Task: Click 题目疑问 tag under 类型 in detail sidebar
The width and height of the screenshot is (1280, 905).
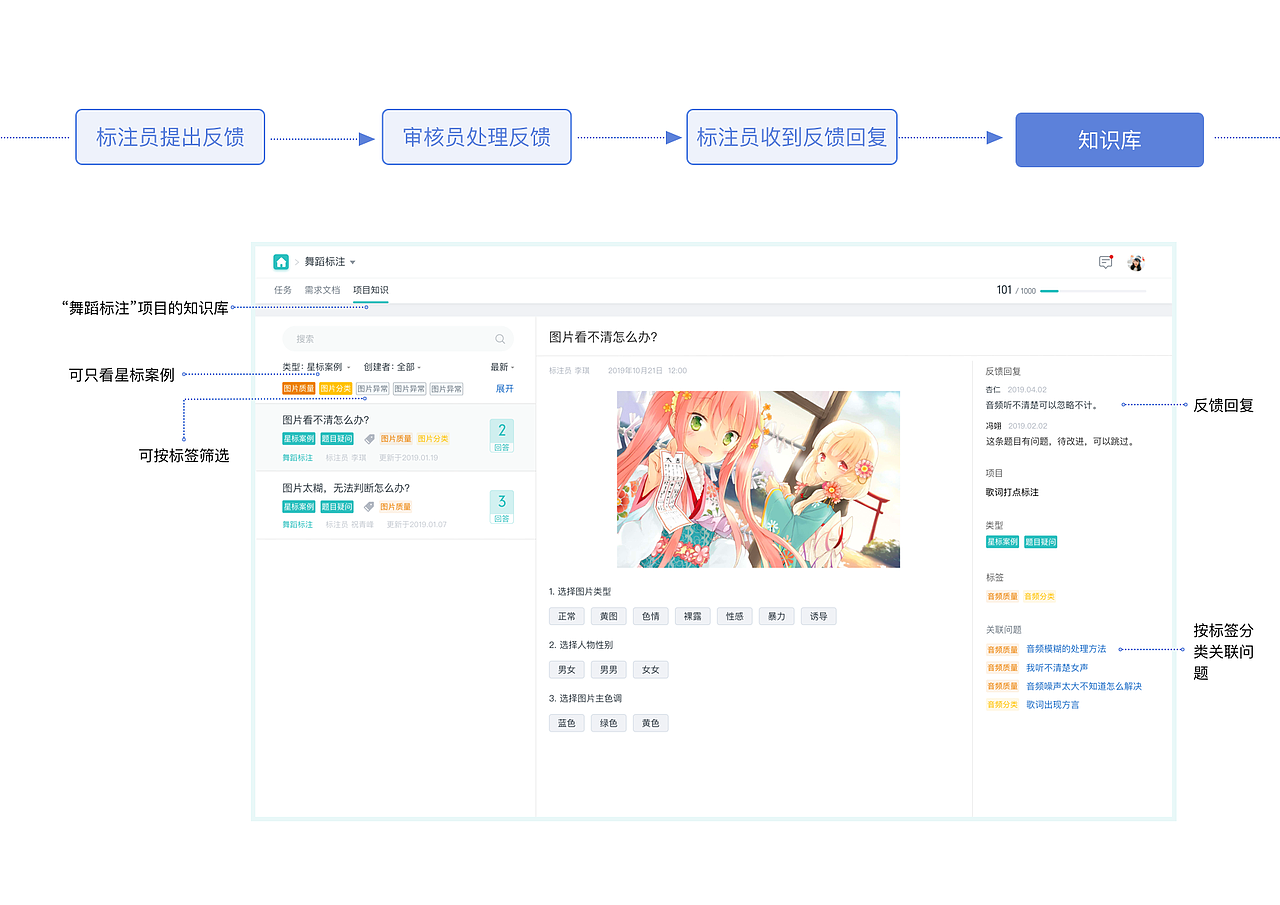Action: click(x=1040, y=542)
